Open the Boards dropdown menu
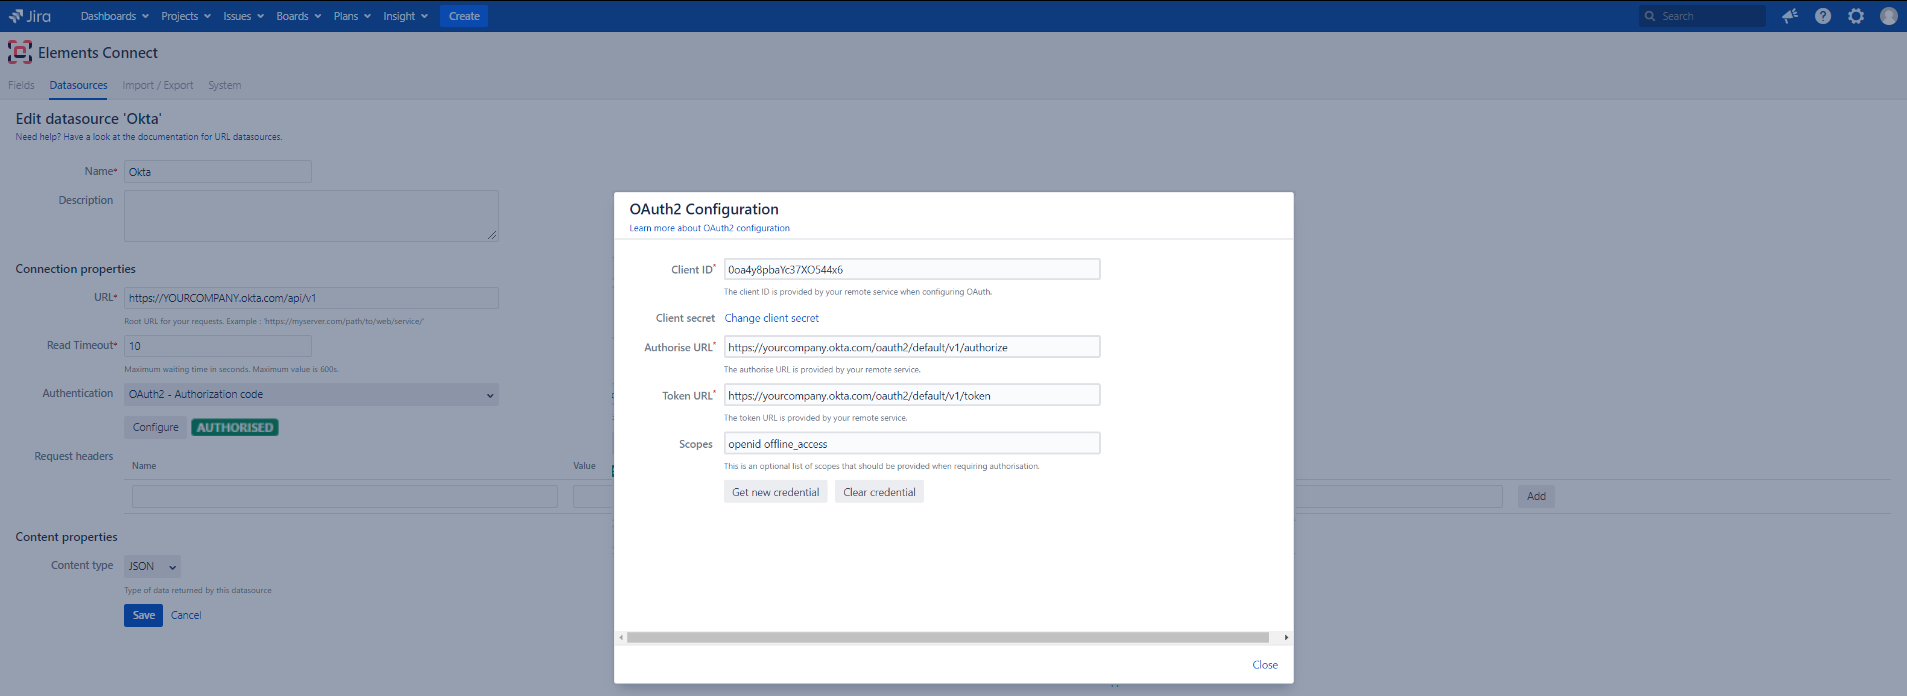The width and height of the screenshot is (1907, 696). [298, 16]
